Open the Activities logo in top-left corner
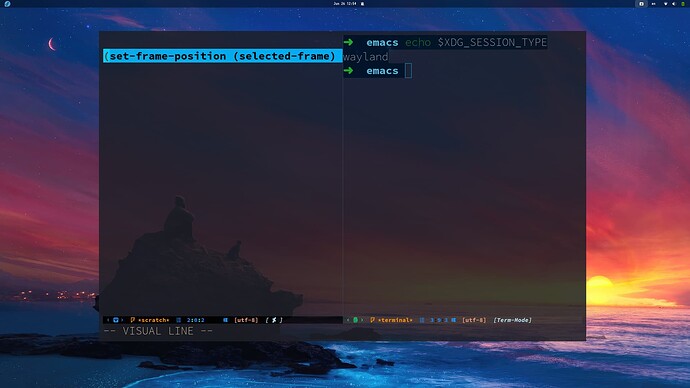The width and height of the screenshot is (690, 388). (x=7, y=4)
